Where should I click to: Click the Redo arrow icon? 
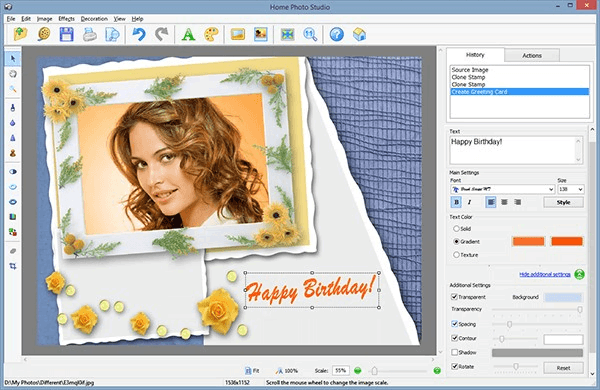161,34
